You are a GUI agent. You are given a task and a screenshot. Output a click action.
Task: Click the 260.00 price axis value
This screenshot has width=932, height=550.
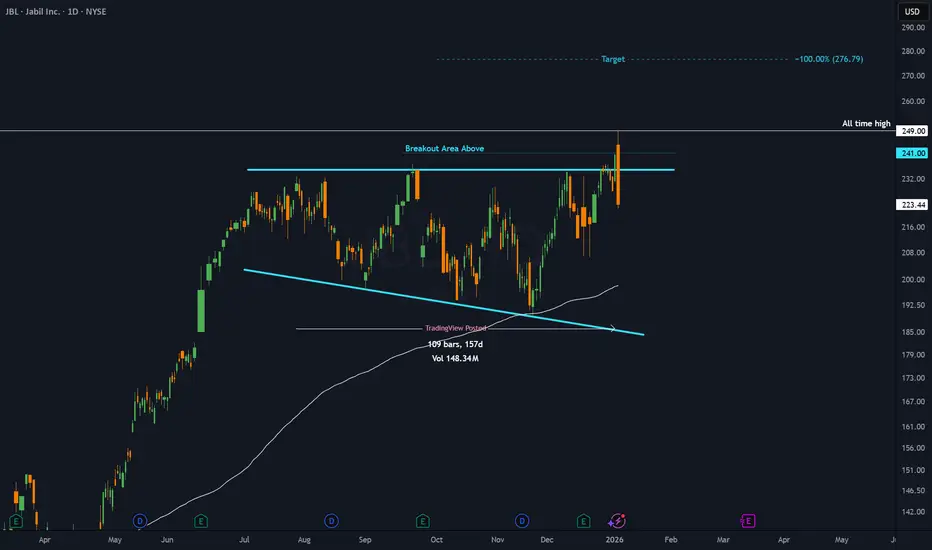pos(913,101)
